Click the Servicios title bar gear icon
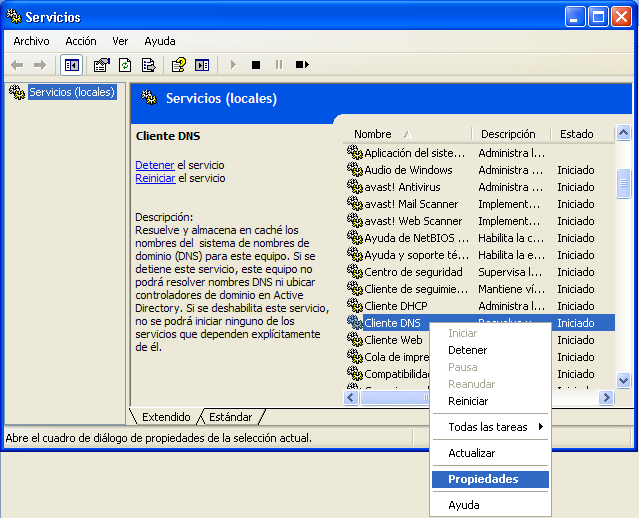 14,16
